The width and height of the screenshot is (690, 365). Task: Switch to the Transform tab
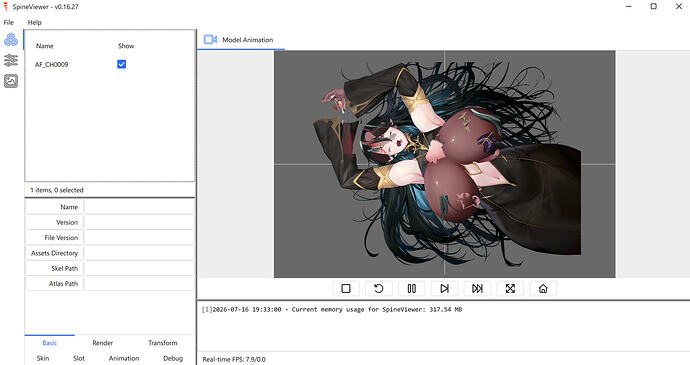(163, 343)
